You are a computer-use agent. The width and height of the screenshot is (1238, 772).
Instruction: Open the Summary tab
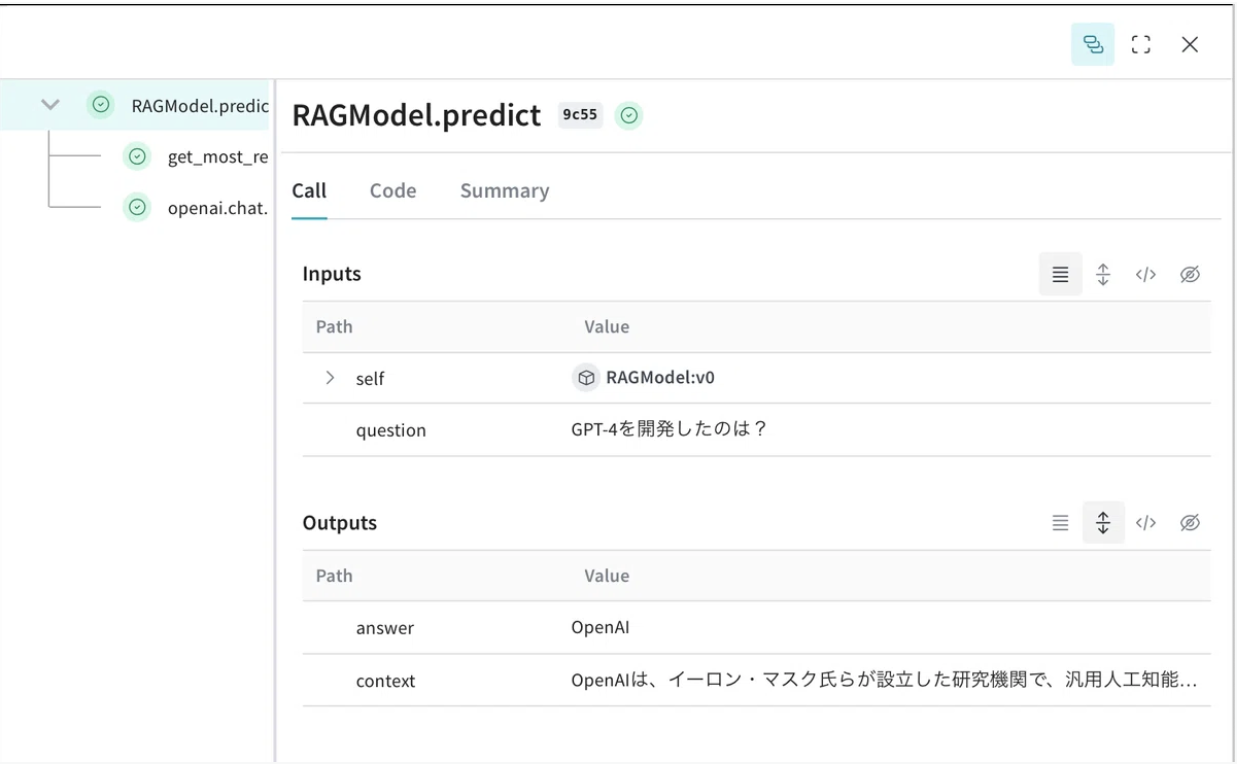pos(504,191)
